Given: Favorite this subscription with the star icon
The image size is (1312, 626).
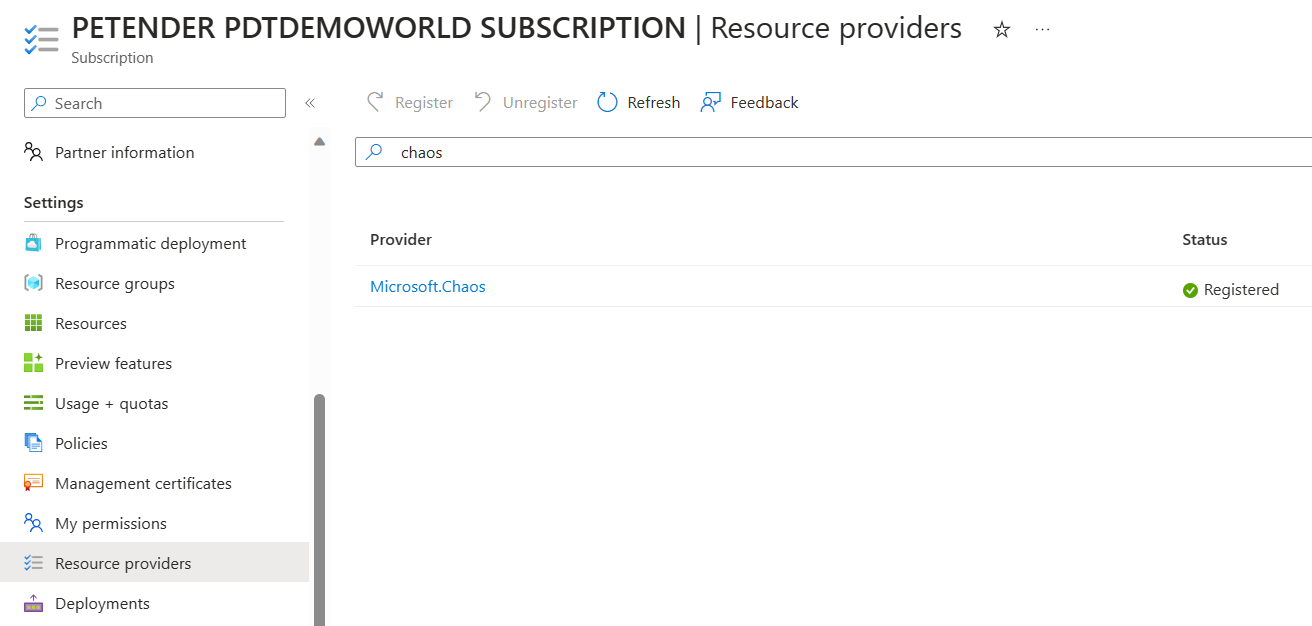Looking at the screenshot, I should (1002, 29).
